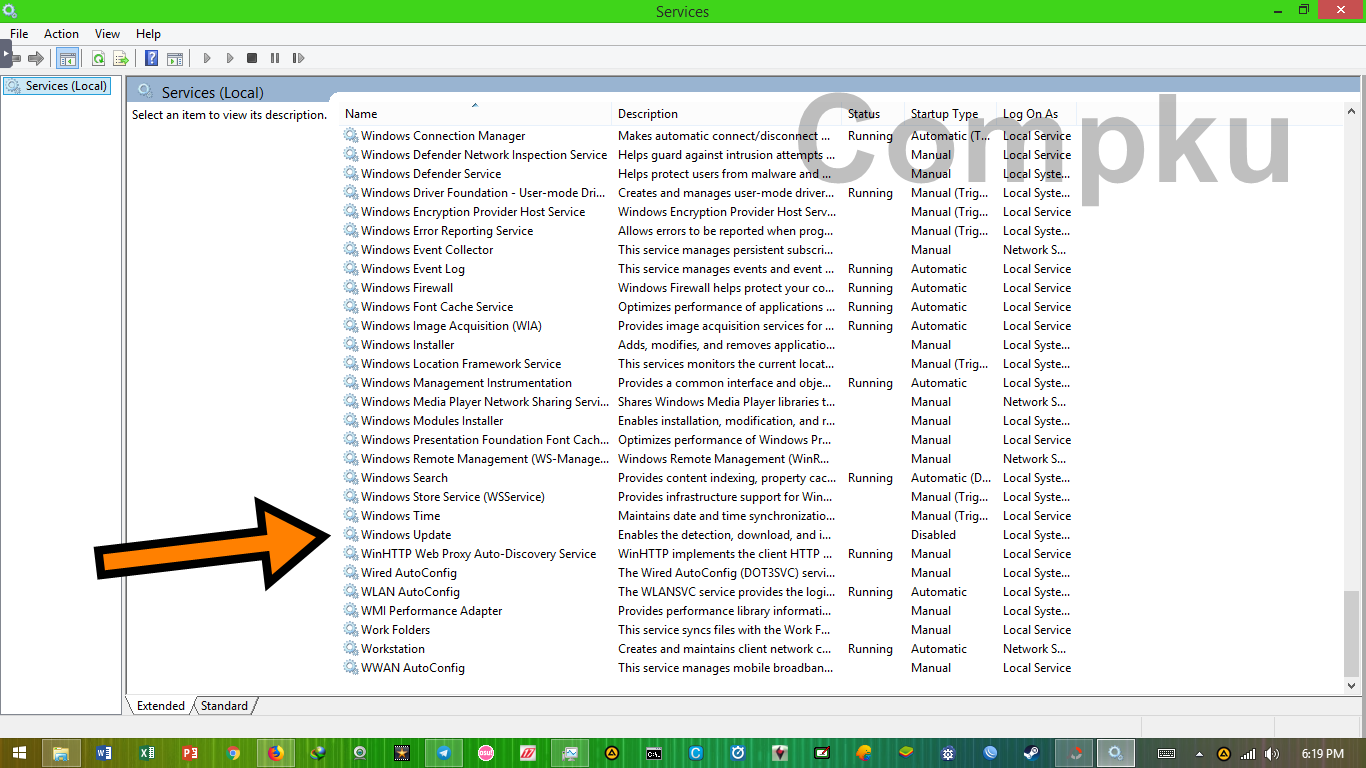Sort by the Status column header
Image resolution: width=1366 pixels, height=768 pixels.
[872, 114]
